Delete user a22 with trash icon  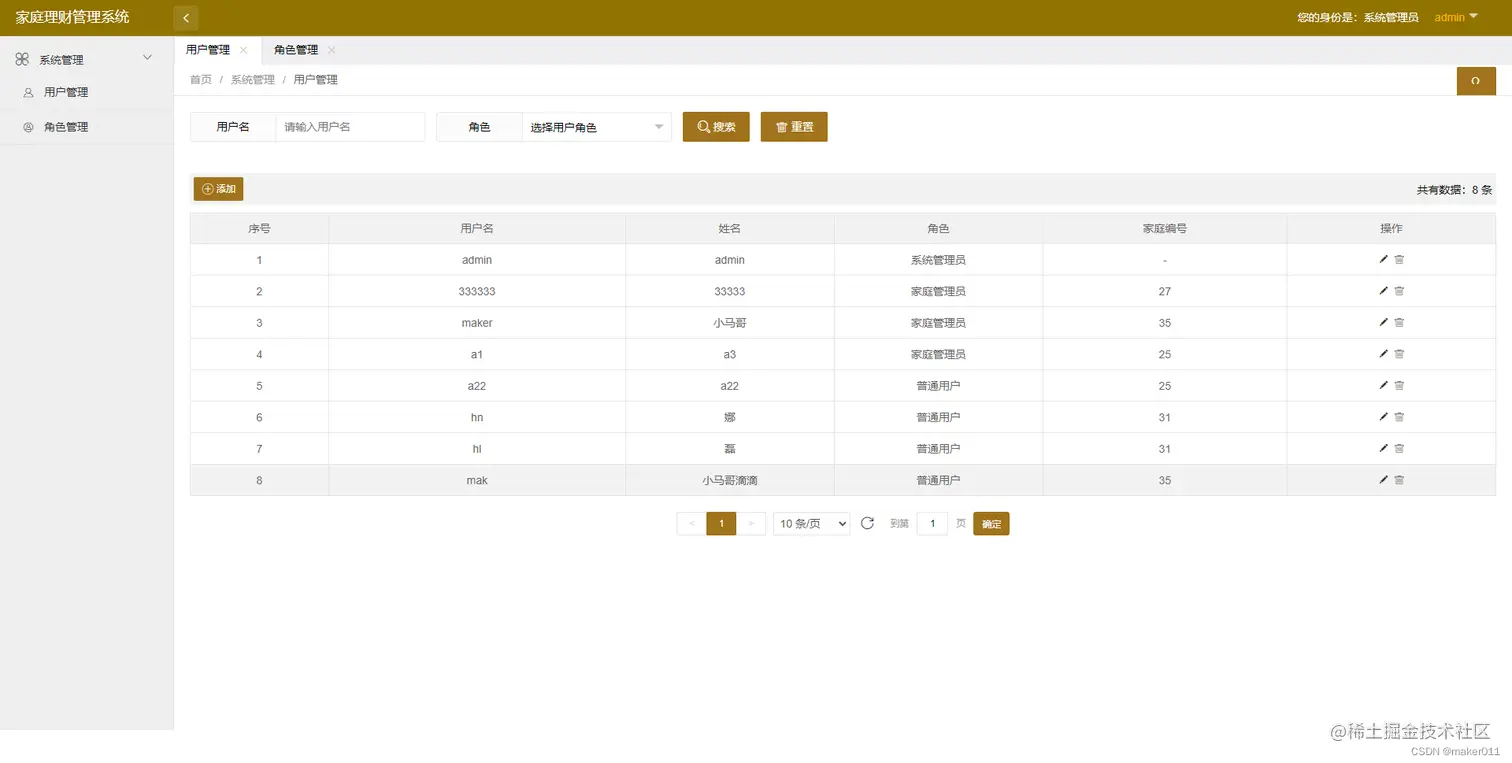(1399, 385)
